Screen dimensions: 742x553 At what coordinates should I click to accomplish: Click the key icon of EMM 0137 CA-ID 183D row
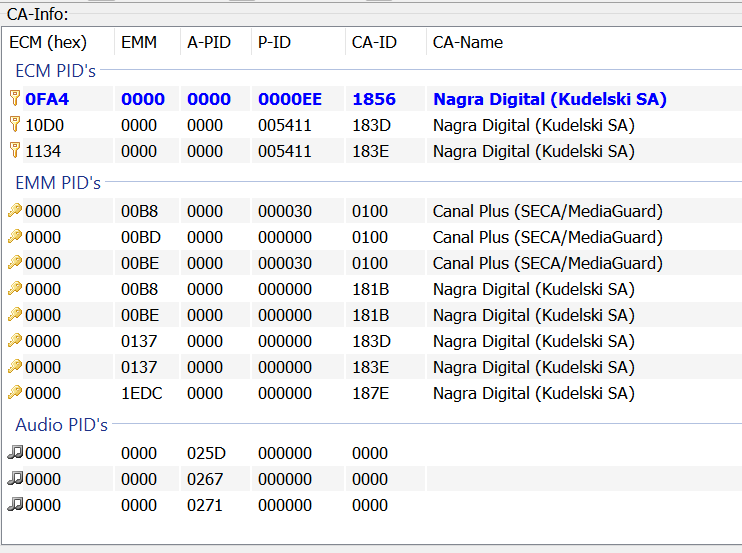[15, 340]
